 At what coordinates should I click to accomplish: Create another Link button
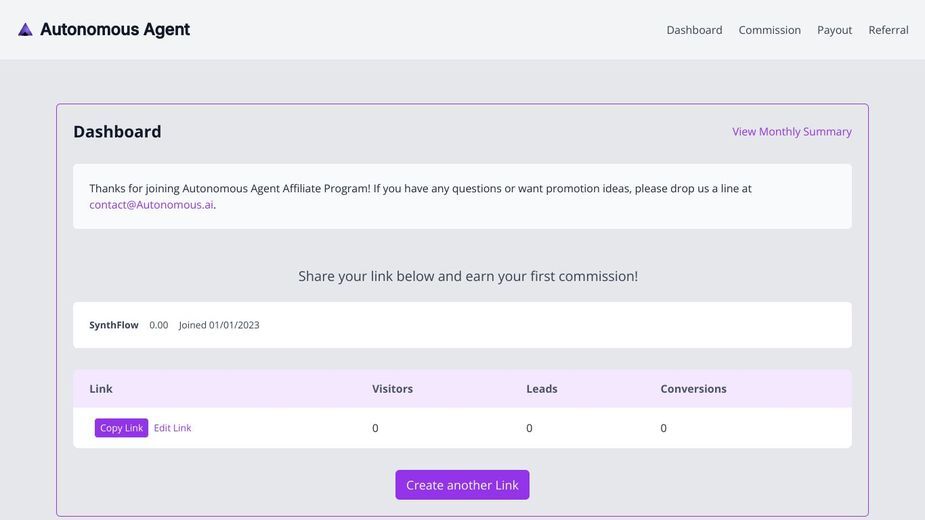point(462,485)
